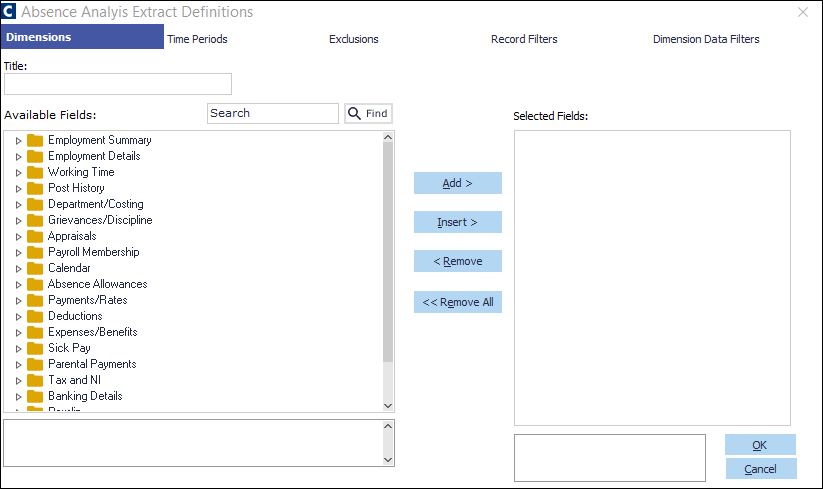Click the Sick Pay folder icon
This screenshot has height=489, width=823.
(35, 348)
